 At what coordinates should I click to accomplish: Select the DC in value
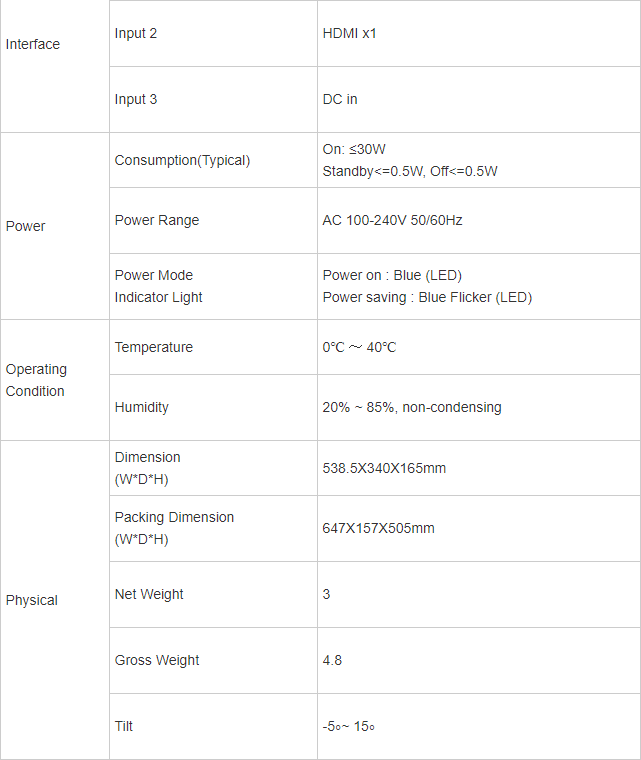coord(340,100)
